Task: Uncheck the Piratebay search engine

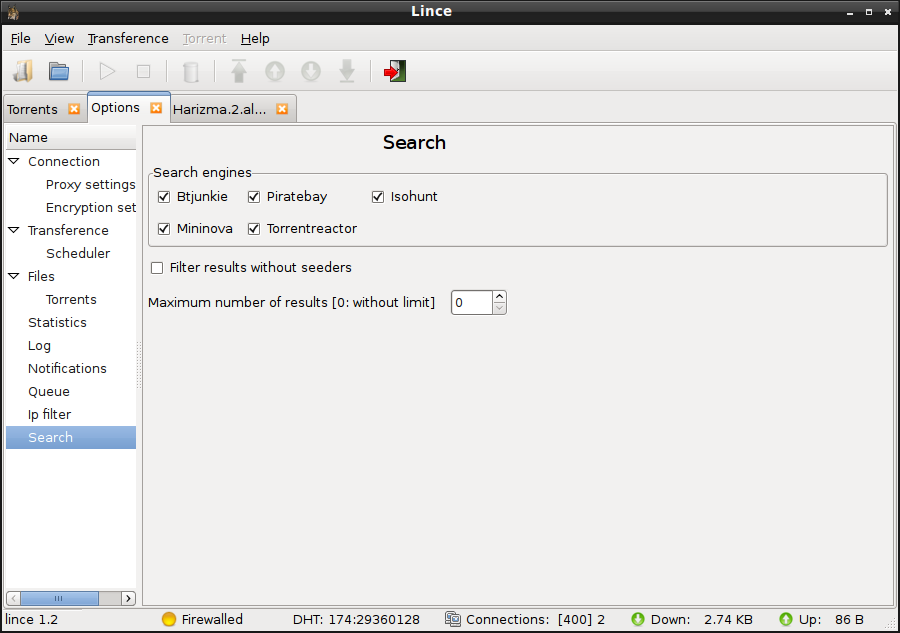Action: [254, 197]
